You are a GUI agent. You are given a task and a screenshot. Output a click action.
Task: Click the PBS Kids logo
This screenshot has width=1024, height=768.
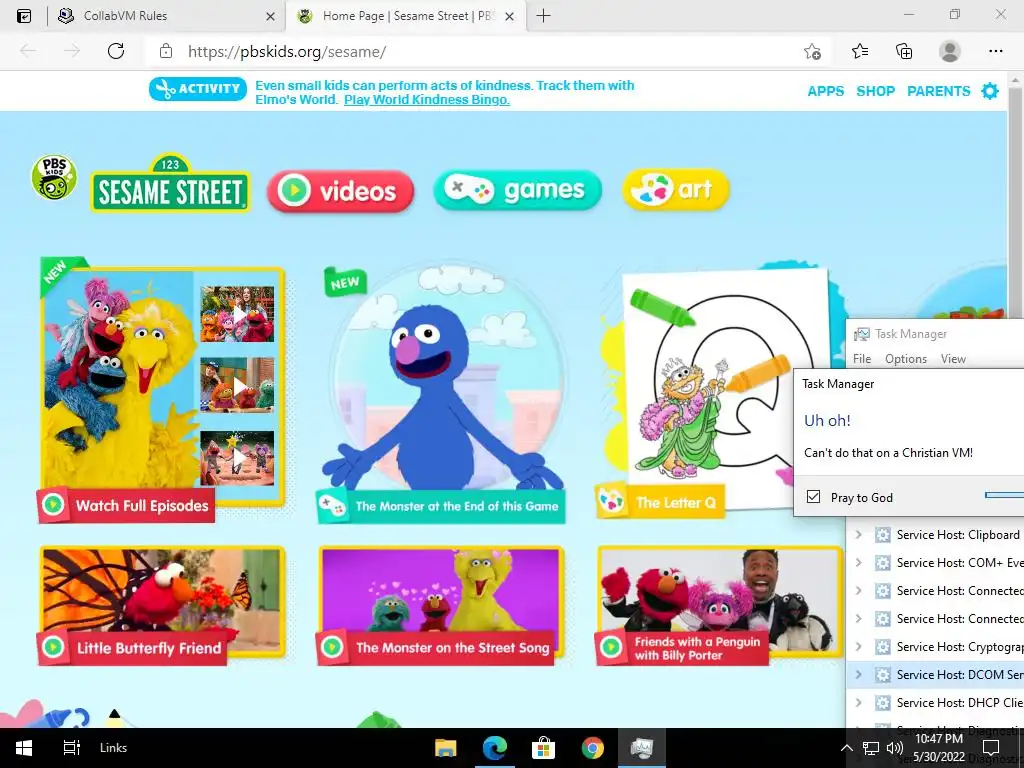54,178
